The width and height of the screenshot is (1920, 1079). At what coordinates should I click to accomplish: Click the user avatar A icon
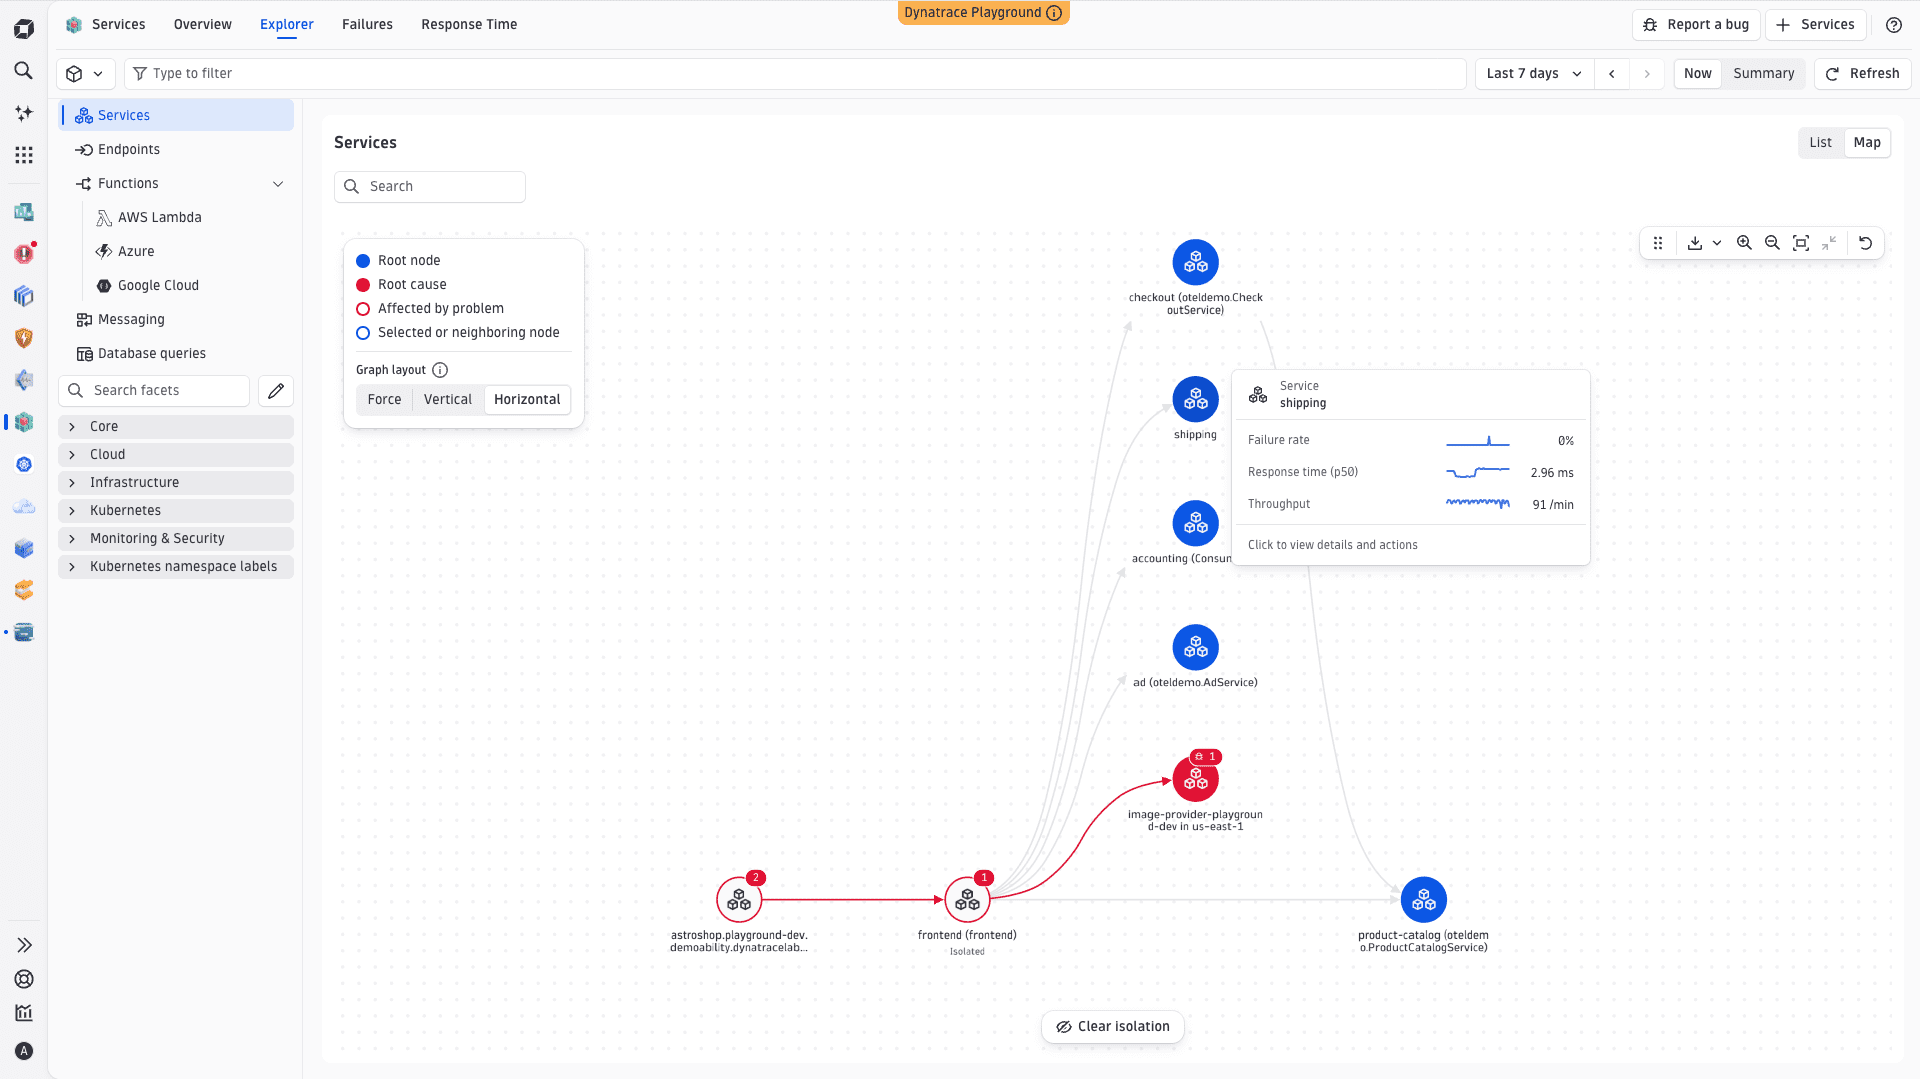24,1051
